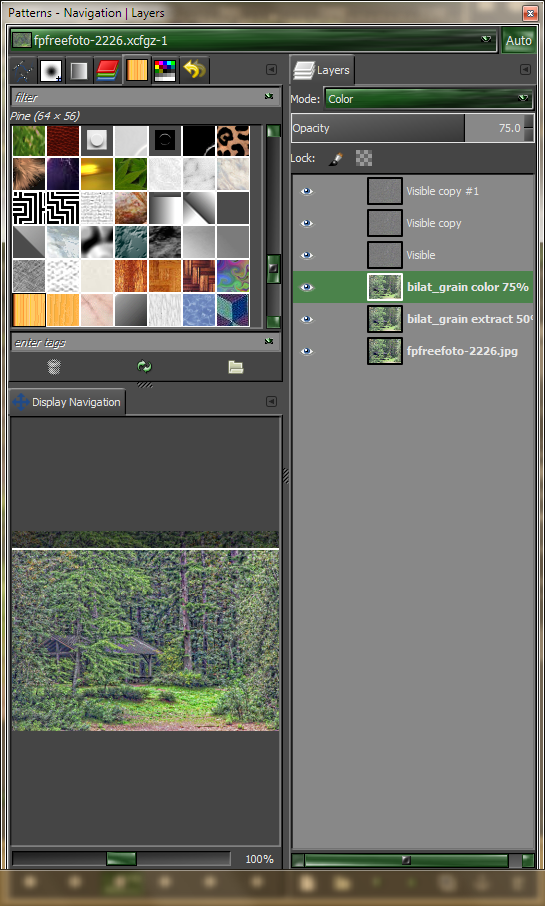This screenshot has width=545, height=906.
Task: Open the Gradients dock tab
Action: point(79,70)
